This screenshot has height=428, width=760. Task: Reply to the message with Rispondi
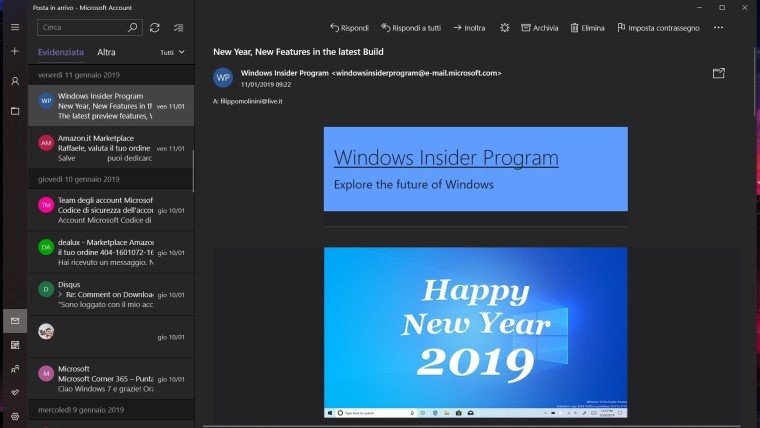[x=349, y=28]
